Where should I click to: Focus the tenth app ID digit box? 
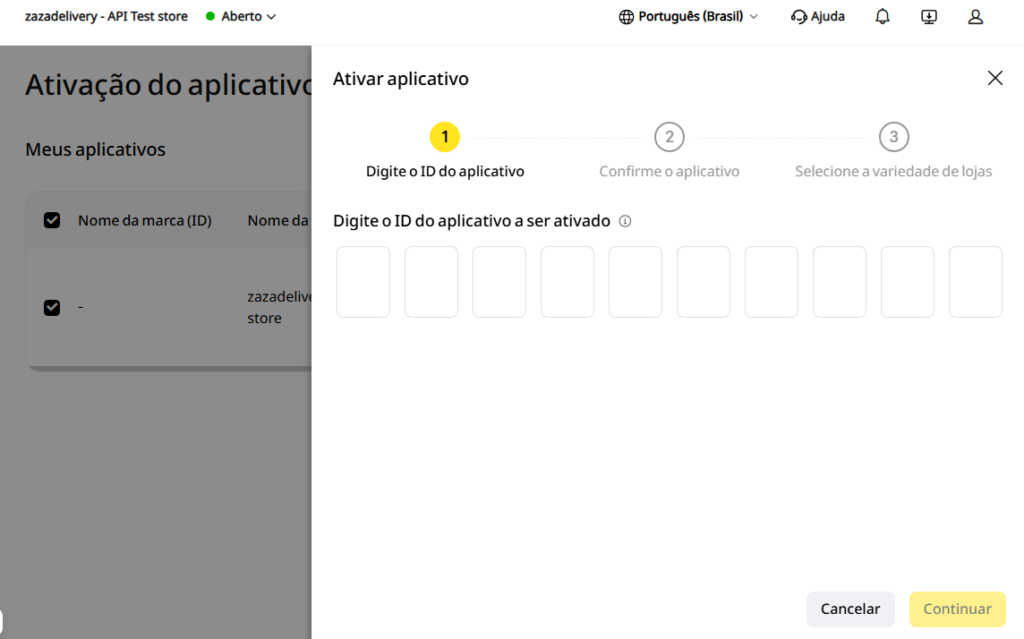pos(975,282)
